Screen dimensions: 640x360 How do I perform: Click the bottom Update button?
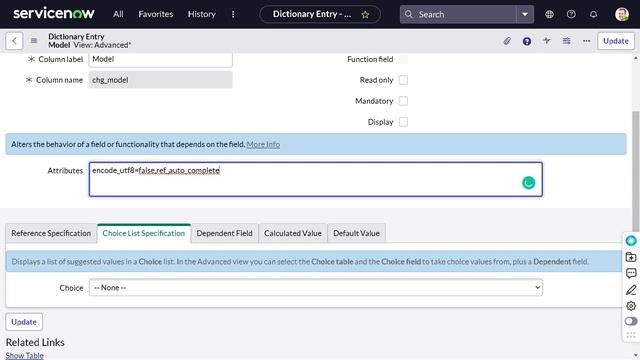click(x=24, y=322)
